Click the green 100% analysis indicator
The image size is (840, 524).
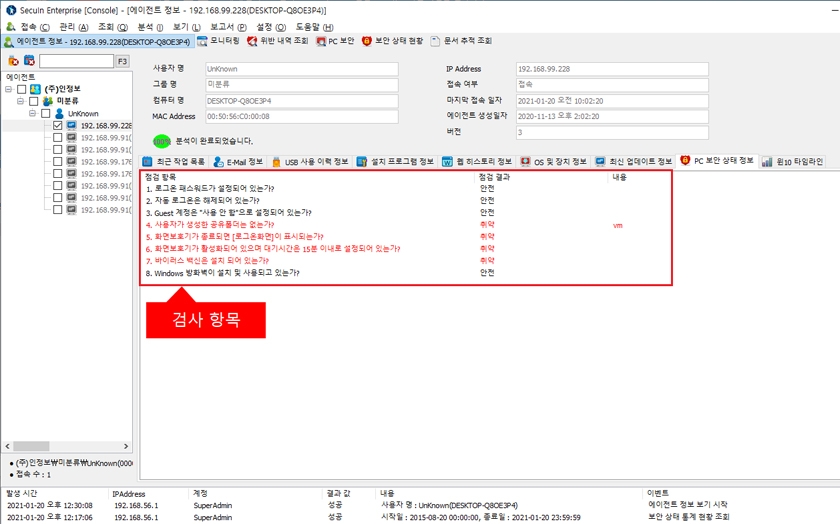click(x=162, y=141)
